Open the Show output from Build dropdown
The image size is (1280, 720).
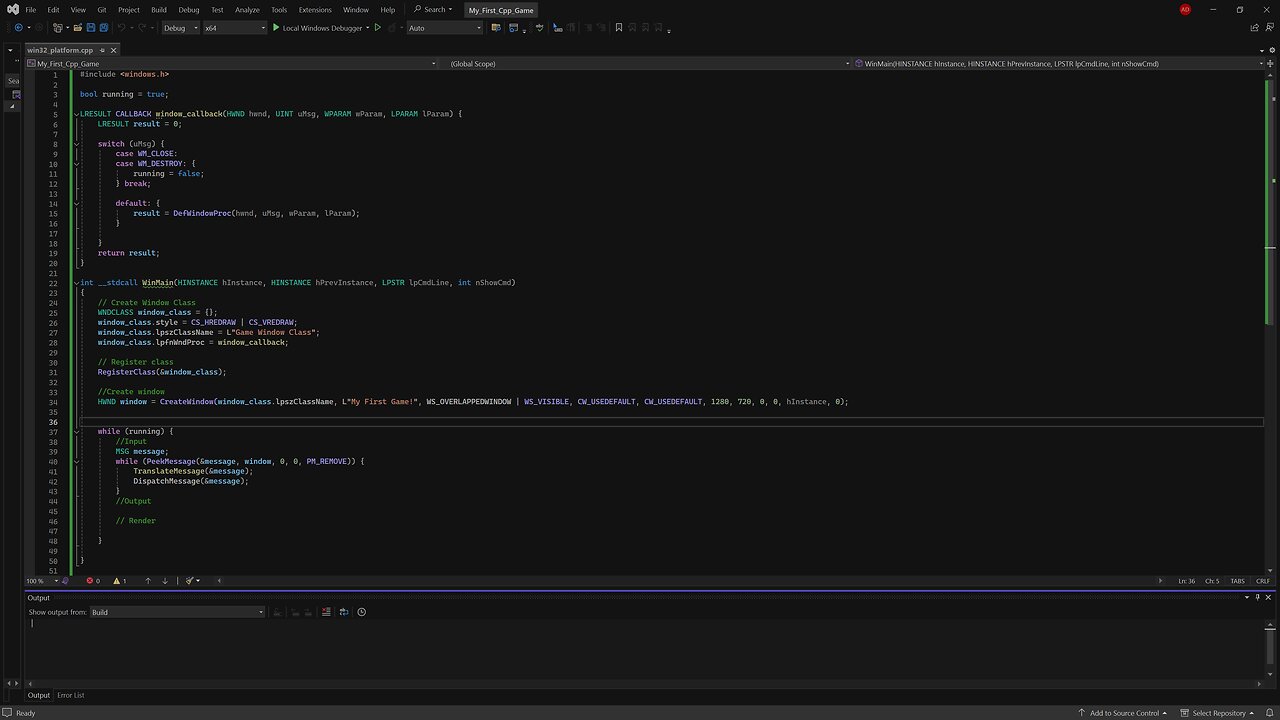(x=177, y=612)
